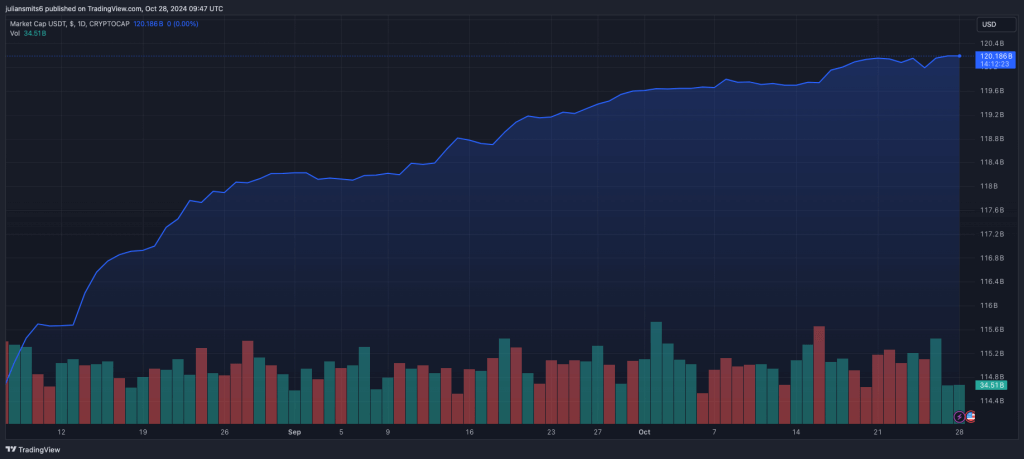Click the US flag economic event icon
Image resolution: width=1024 pixels, height=459 pixels.
(970, 416)
